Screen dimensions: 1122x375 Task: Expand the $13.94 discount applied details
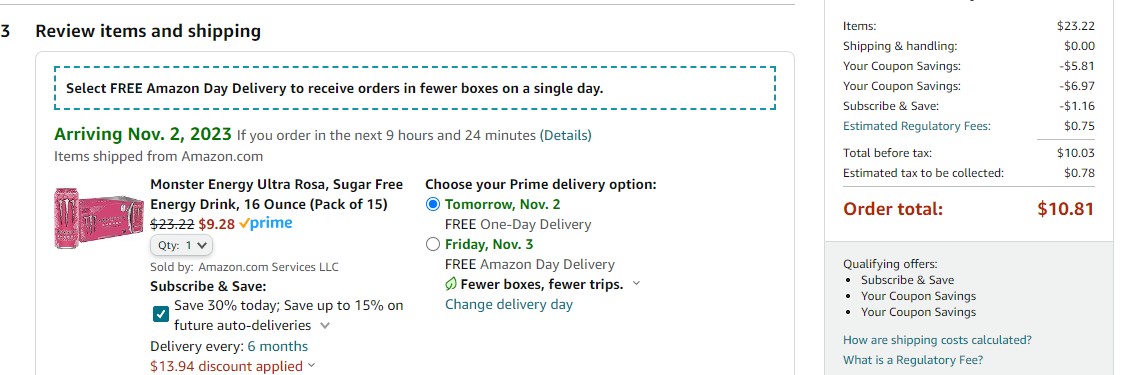click(x=233, y=366)
